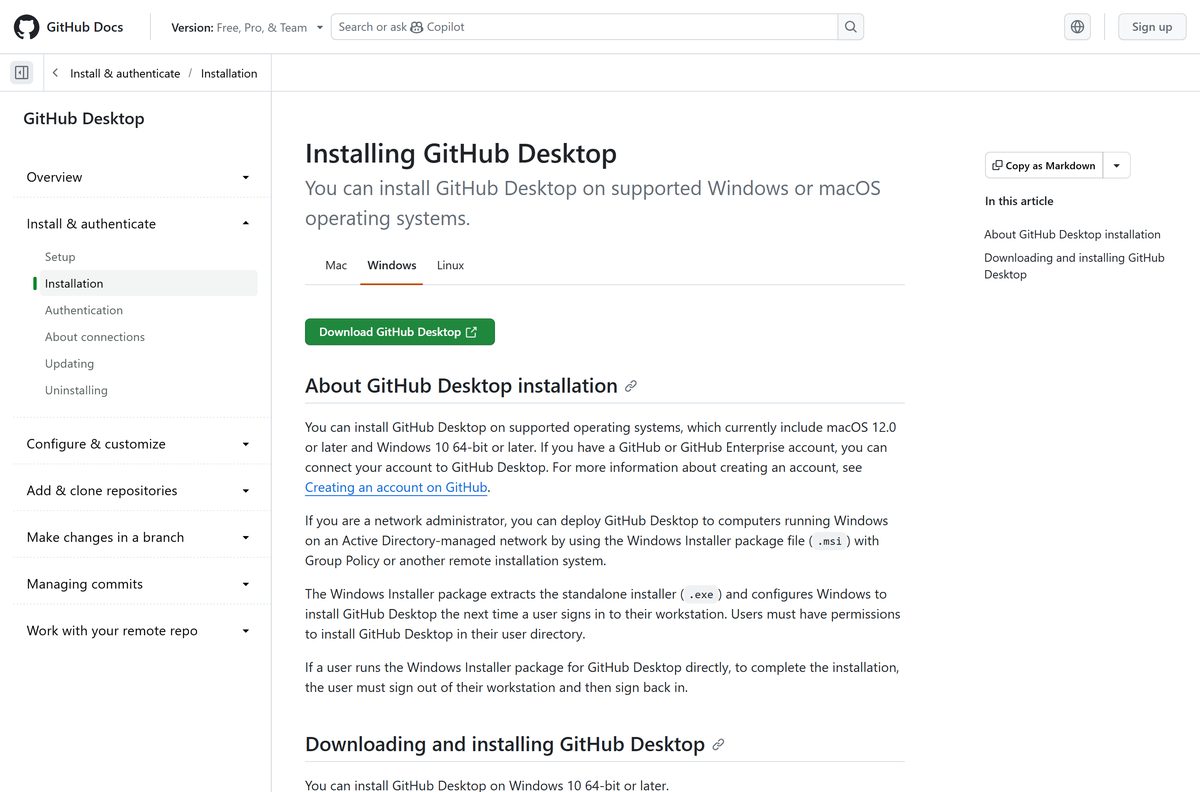Click the .exe code text
1200x792 pixels.
click(x=701, y=594)
